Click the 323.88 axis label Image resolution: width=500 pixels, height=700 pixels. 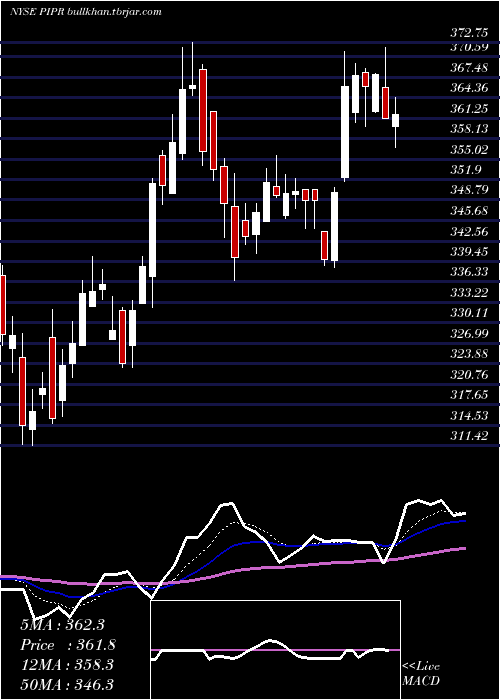469,354
